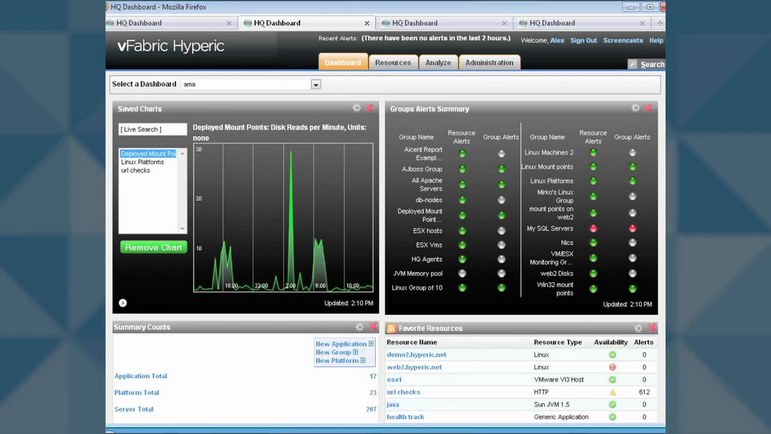Open the Administration tab
771x434 pixels.
[489, 62]
